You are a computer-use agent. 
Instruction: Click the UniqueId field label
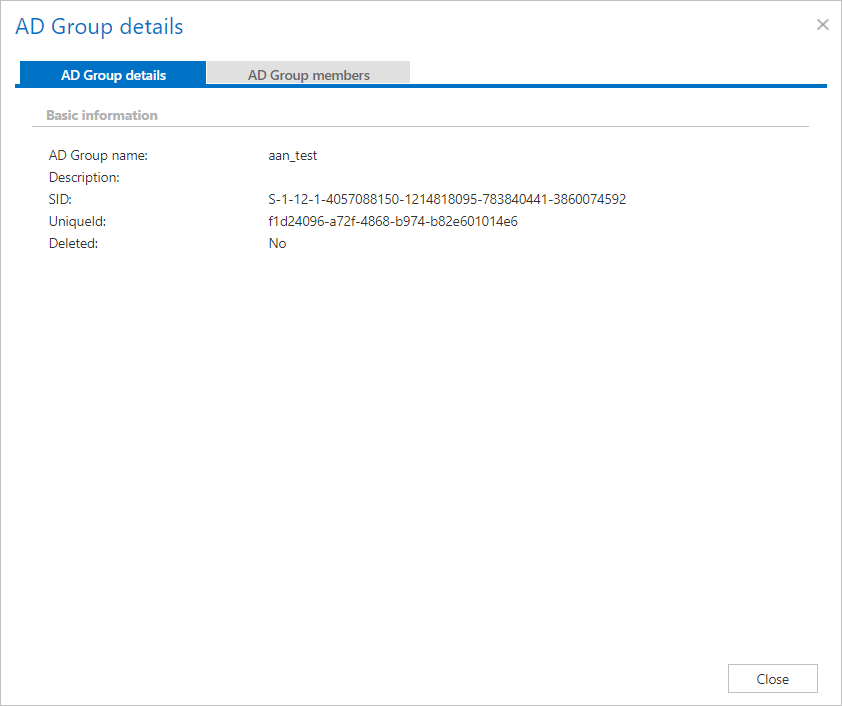(x=77, y=221)
